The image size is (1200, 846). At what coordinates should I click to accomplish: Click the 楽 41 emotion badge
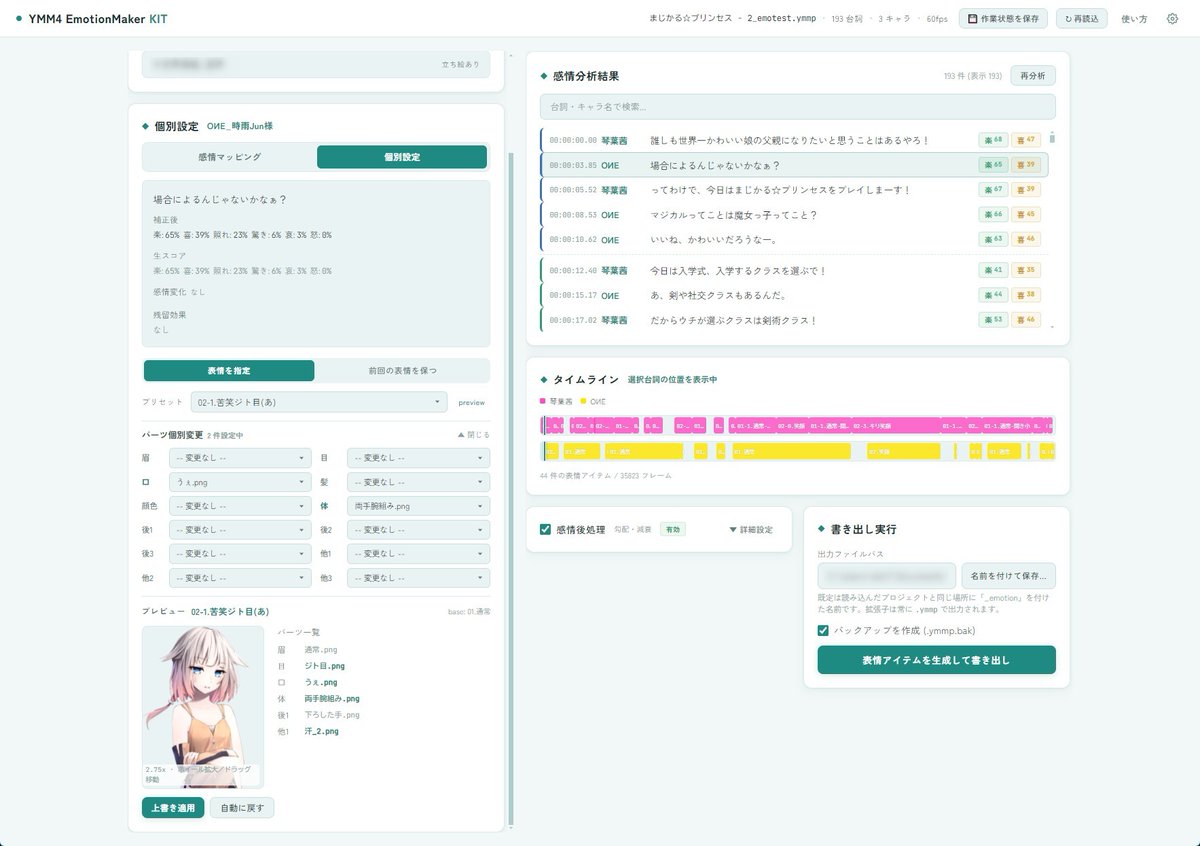[x=993, y=271]
